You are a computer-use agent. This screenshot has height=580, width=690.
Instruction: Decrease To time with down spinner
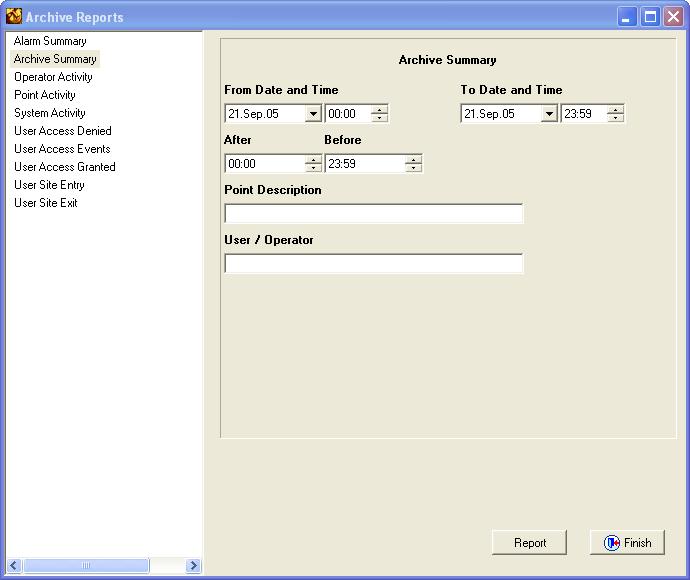[x=615, y=118]
